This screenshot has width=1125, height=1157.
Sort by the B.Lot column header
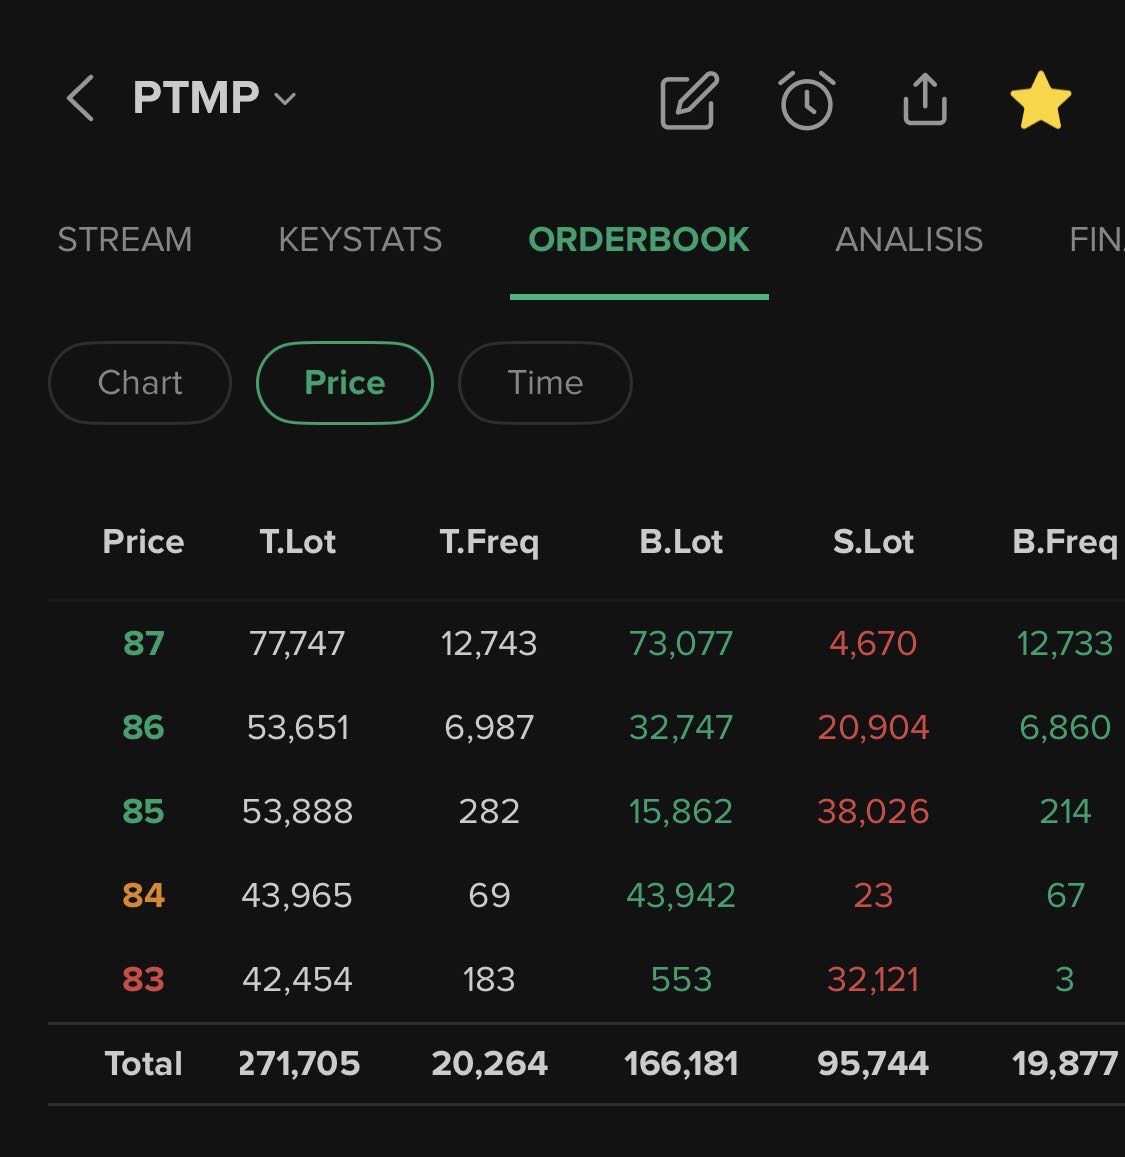pyautogui.click(x=681, y=542)
